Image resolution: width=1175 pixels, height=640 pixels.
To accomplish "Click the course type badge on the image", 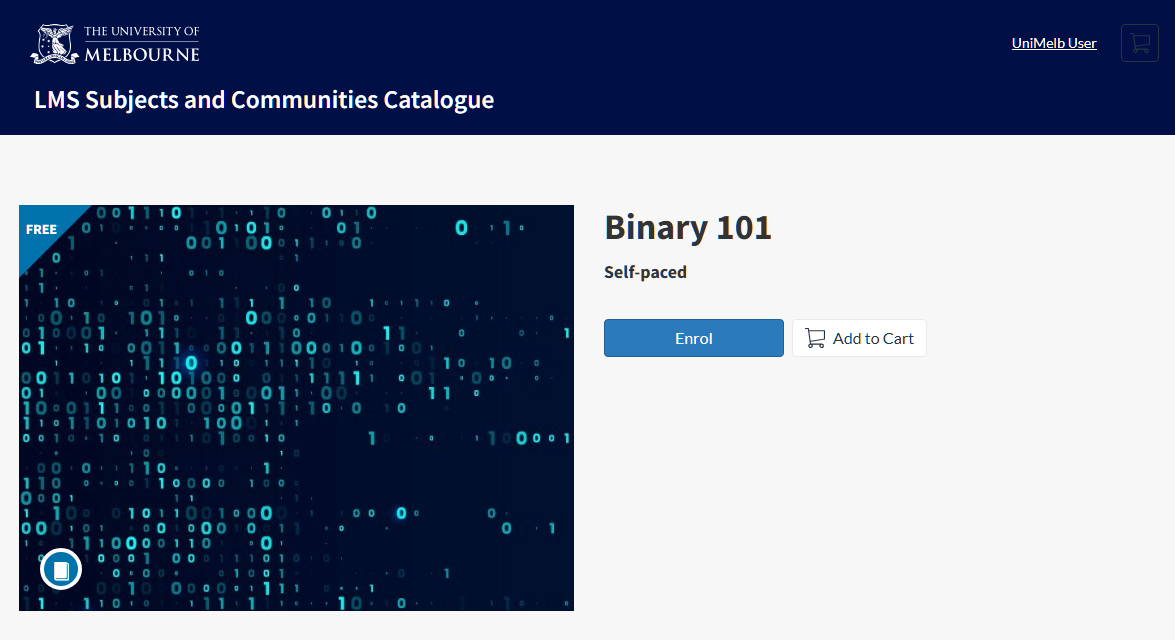I will point(61,570).
